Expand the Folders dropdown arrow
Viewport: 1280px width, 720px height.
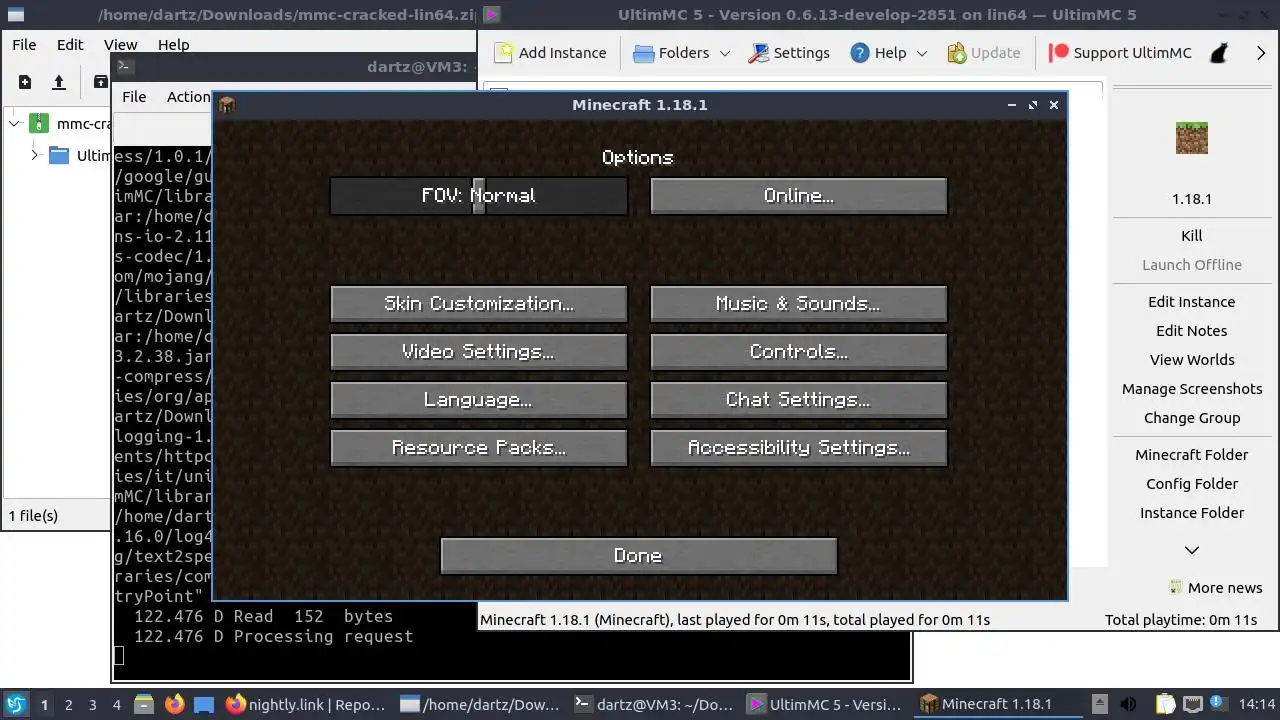725,53
